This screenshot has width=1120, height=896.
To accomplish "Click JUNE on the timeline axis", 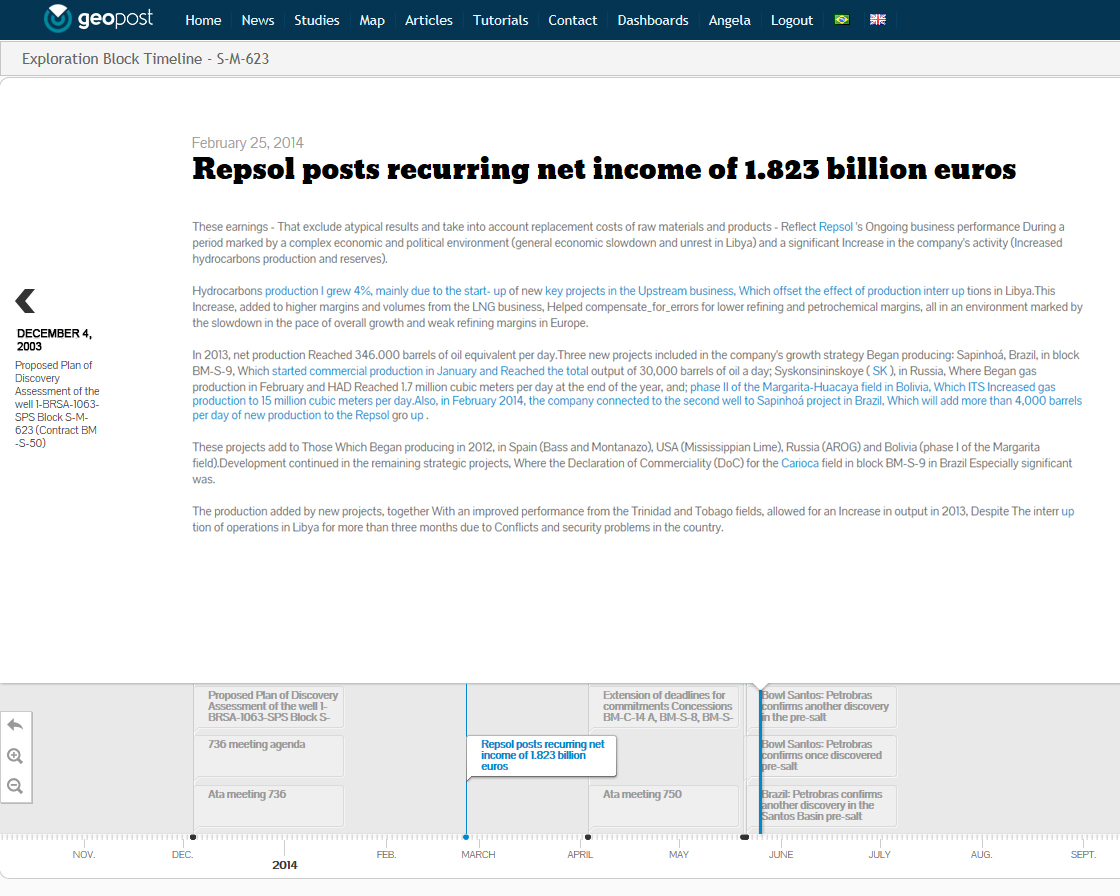I will click(x=781, y=855).
